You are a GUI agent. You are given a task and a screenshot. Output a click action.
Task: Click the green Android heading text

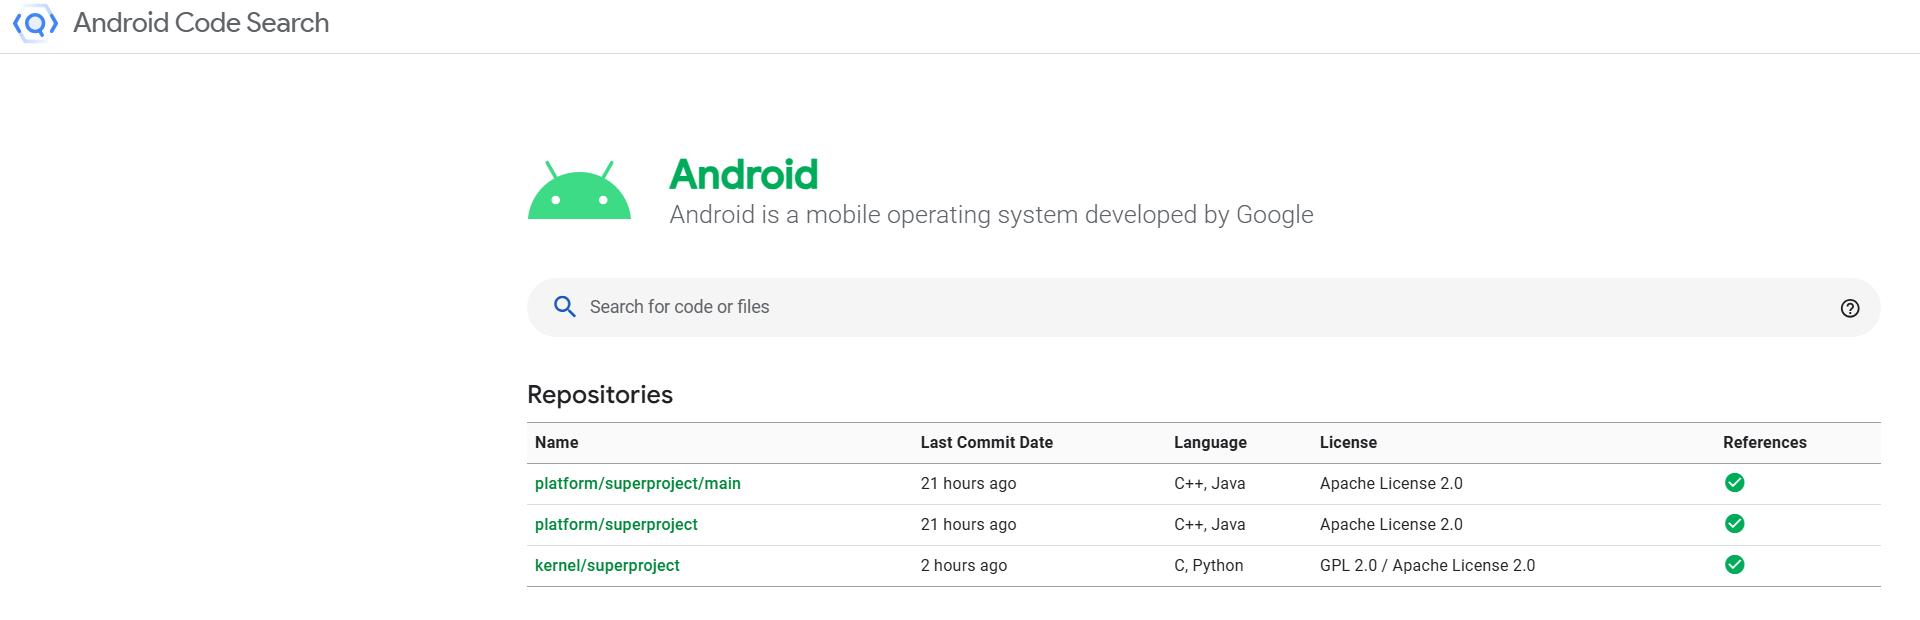(743, 175)
